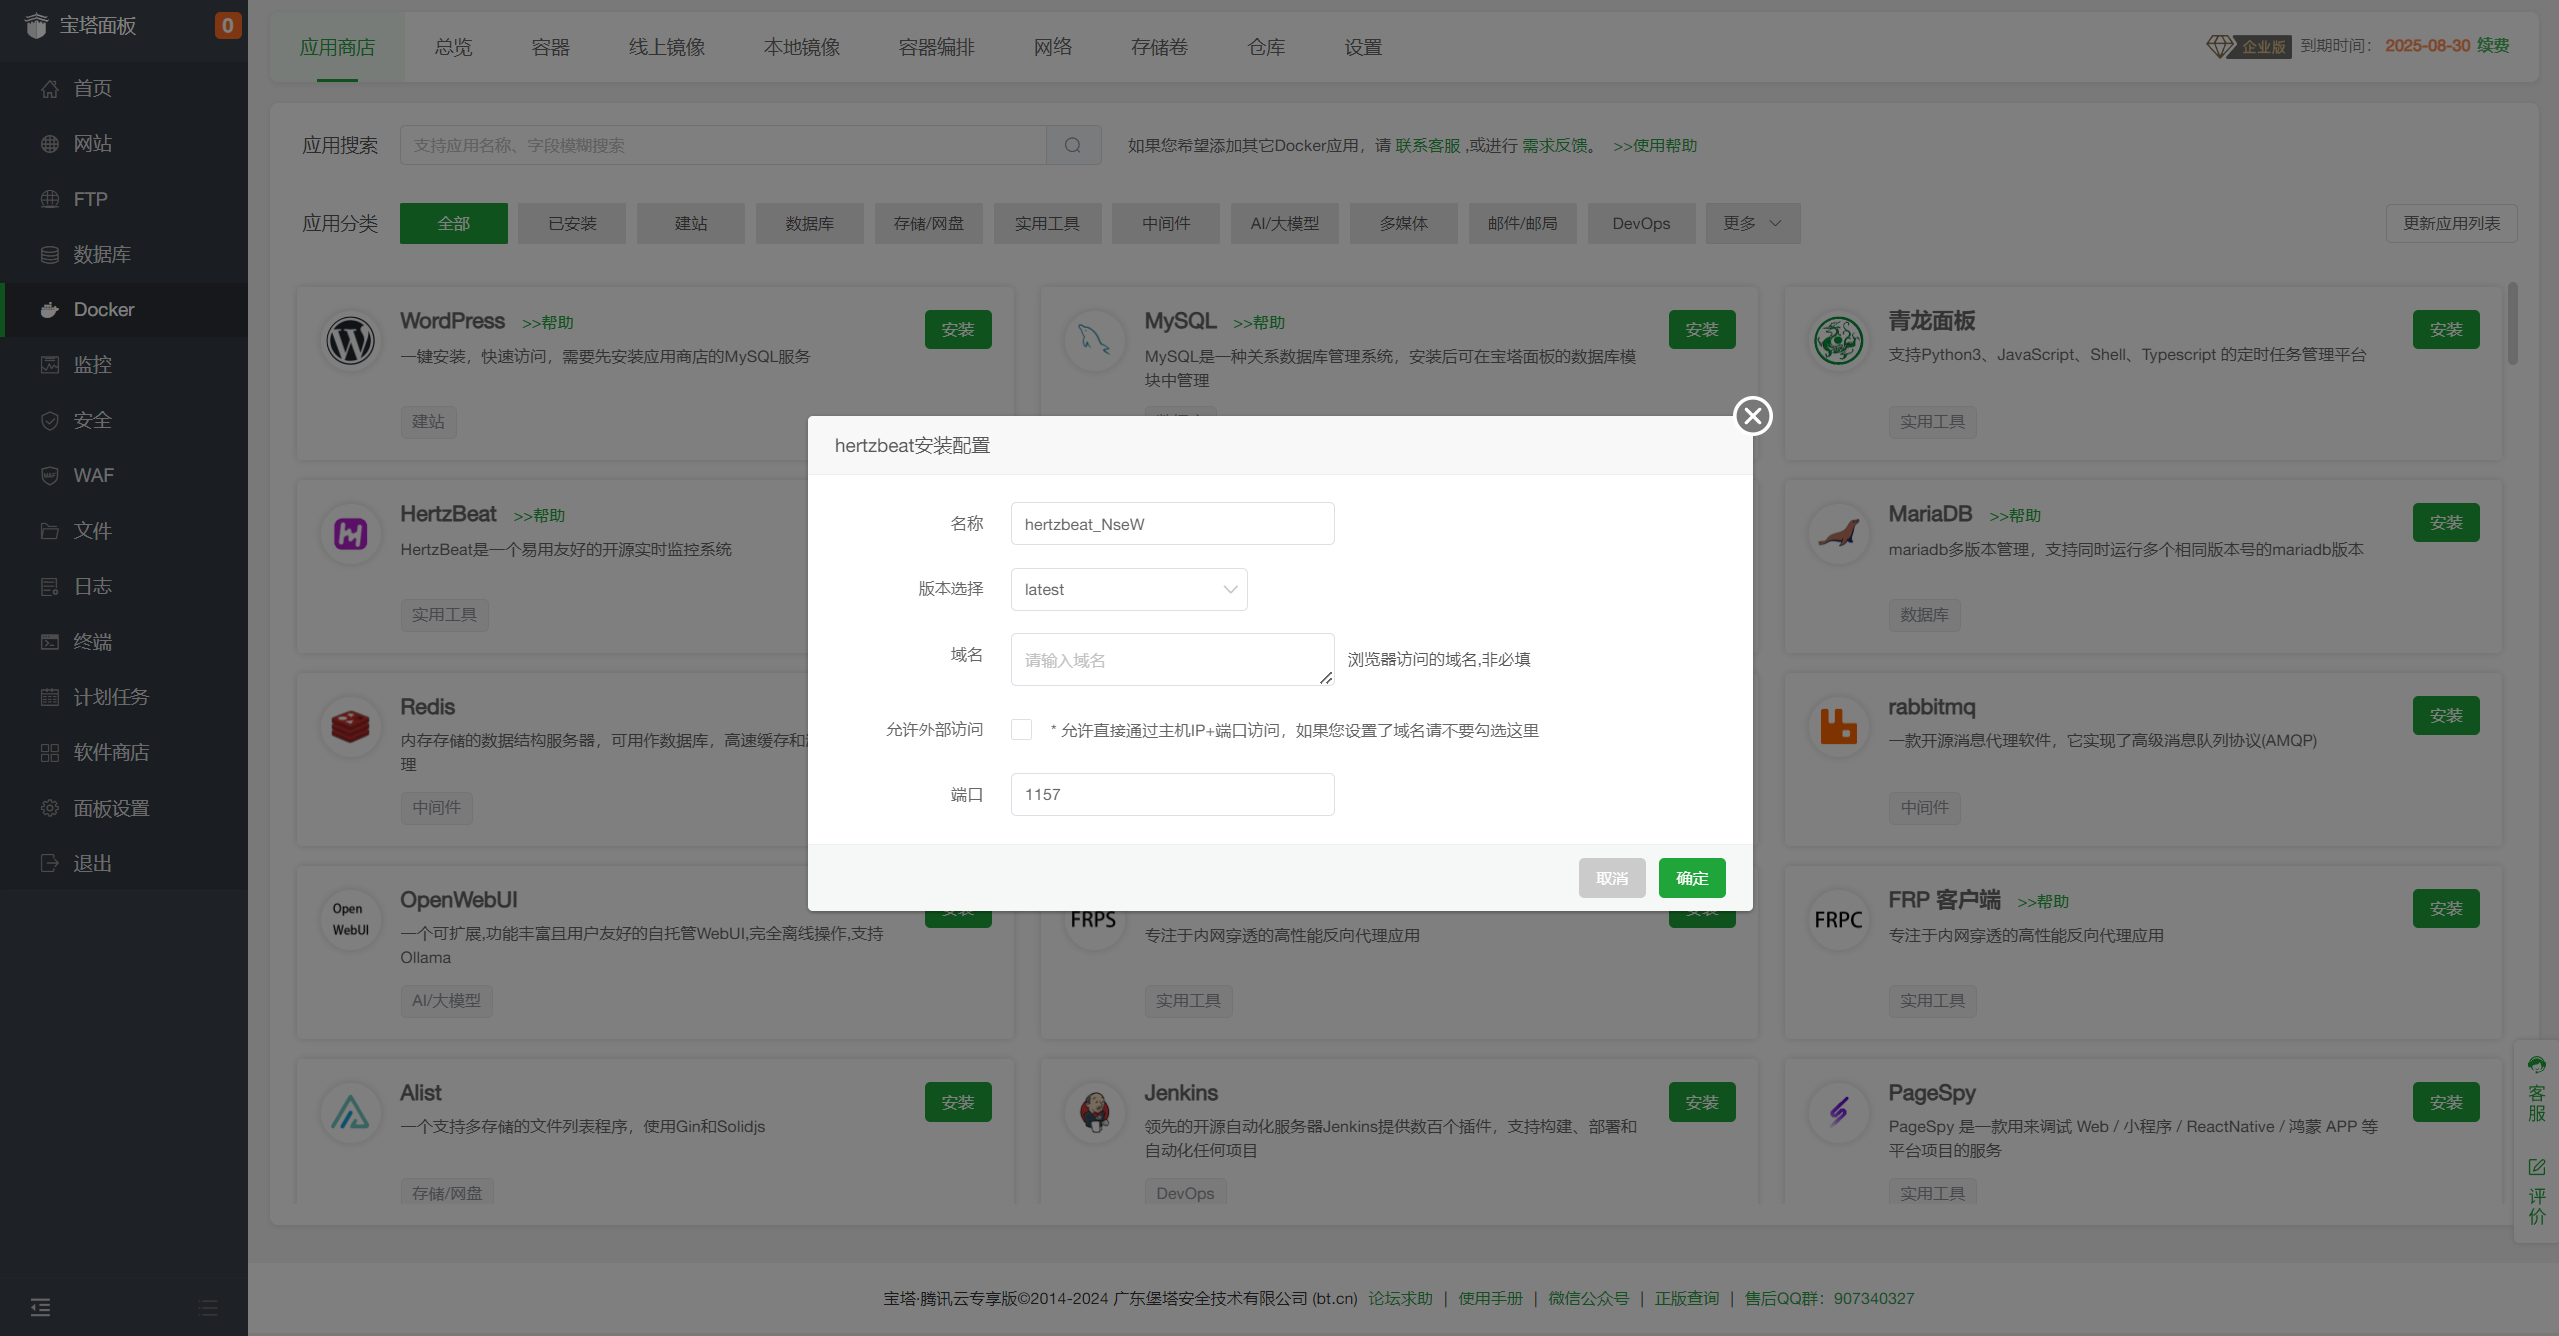The height and width of the screenshot is (1336, 2559).
Task: Click the 确定 confirm button
Action: pyautogui.click(x=1692, y=878)
